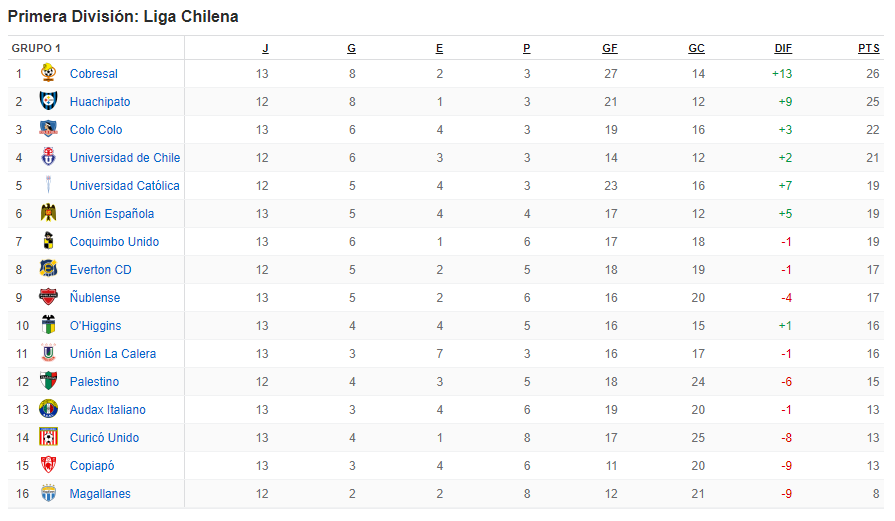Open the Universidad Católica team link
Image resolution: width=895 pixels, height=521 pixels.
[x=124, y=185]
